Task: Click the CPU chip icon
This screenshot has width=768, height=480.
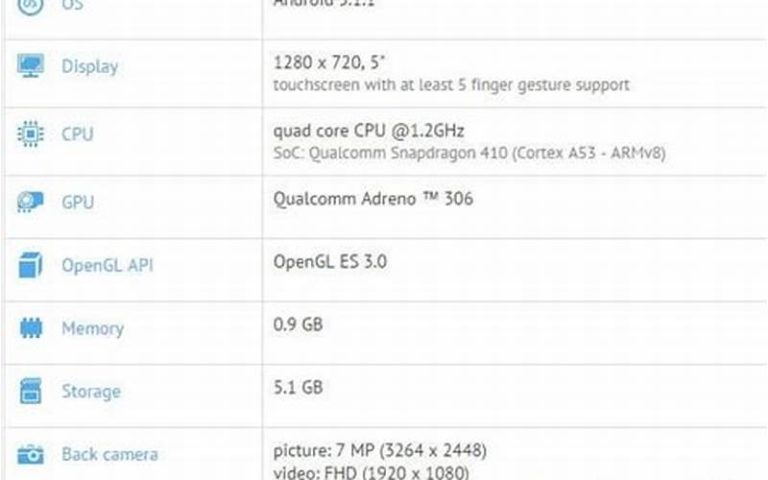Action: (x=31, y=134)
